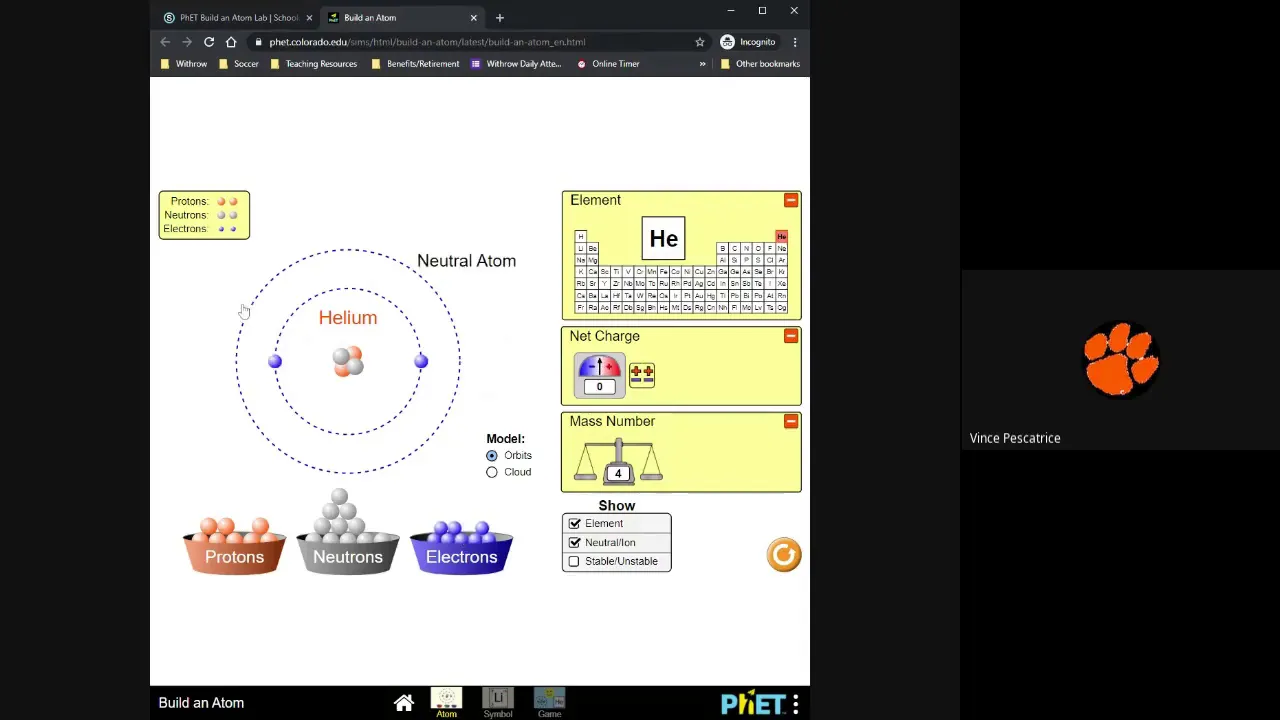Click the Helium label in the atom
The width and height of the screenshot is (1280, 720).
[348, 318]
